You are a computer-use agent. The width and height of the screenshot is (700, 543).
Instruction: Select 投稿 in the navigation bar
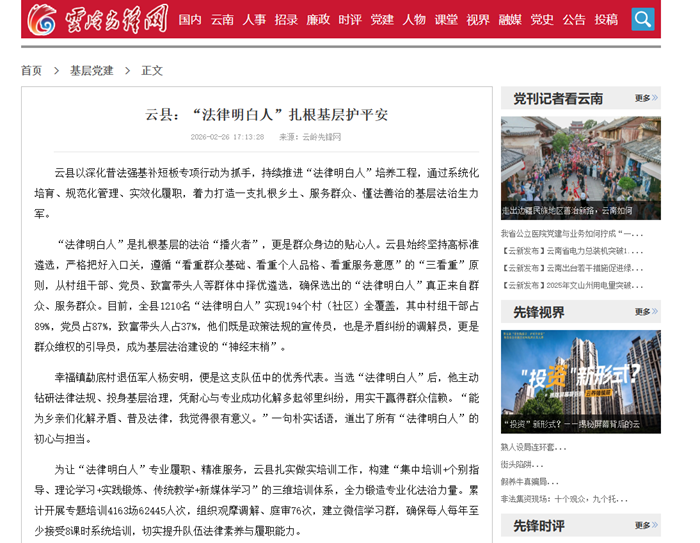(x=606, y=20)
